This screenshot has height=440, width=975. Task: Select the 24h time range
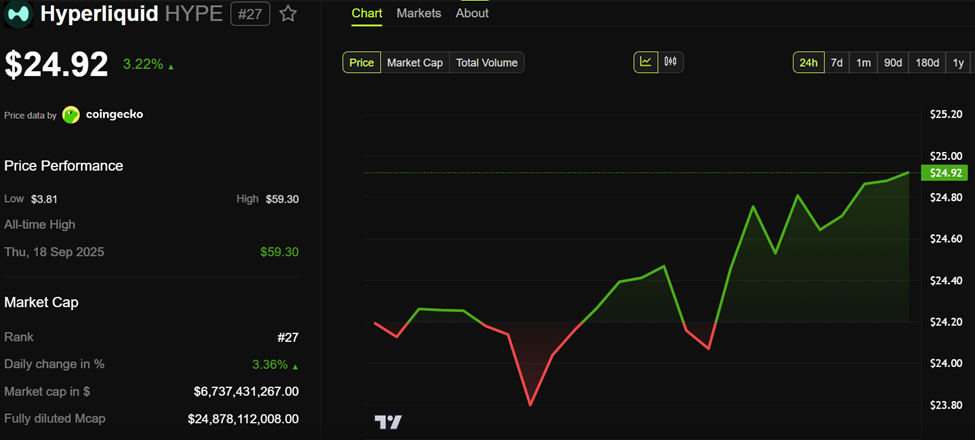click(807, 63)
